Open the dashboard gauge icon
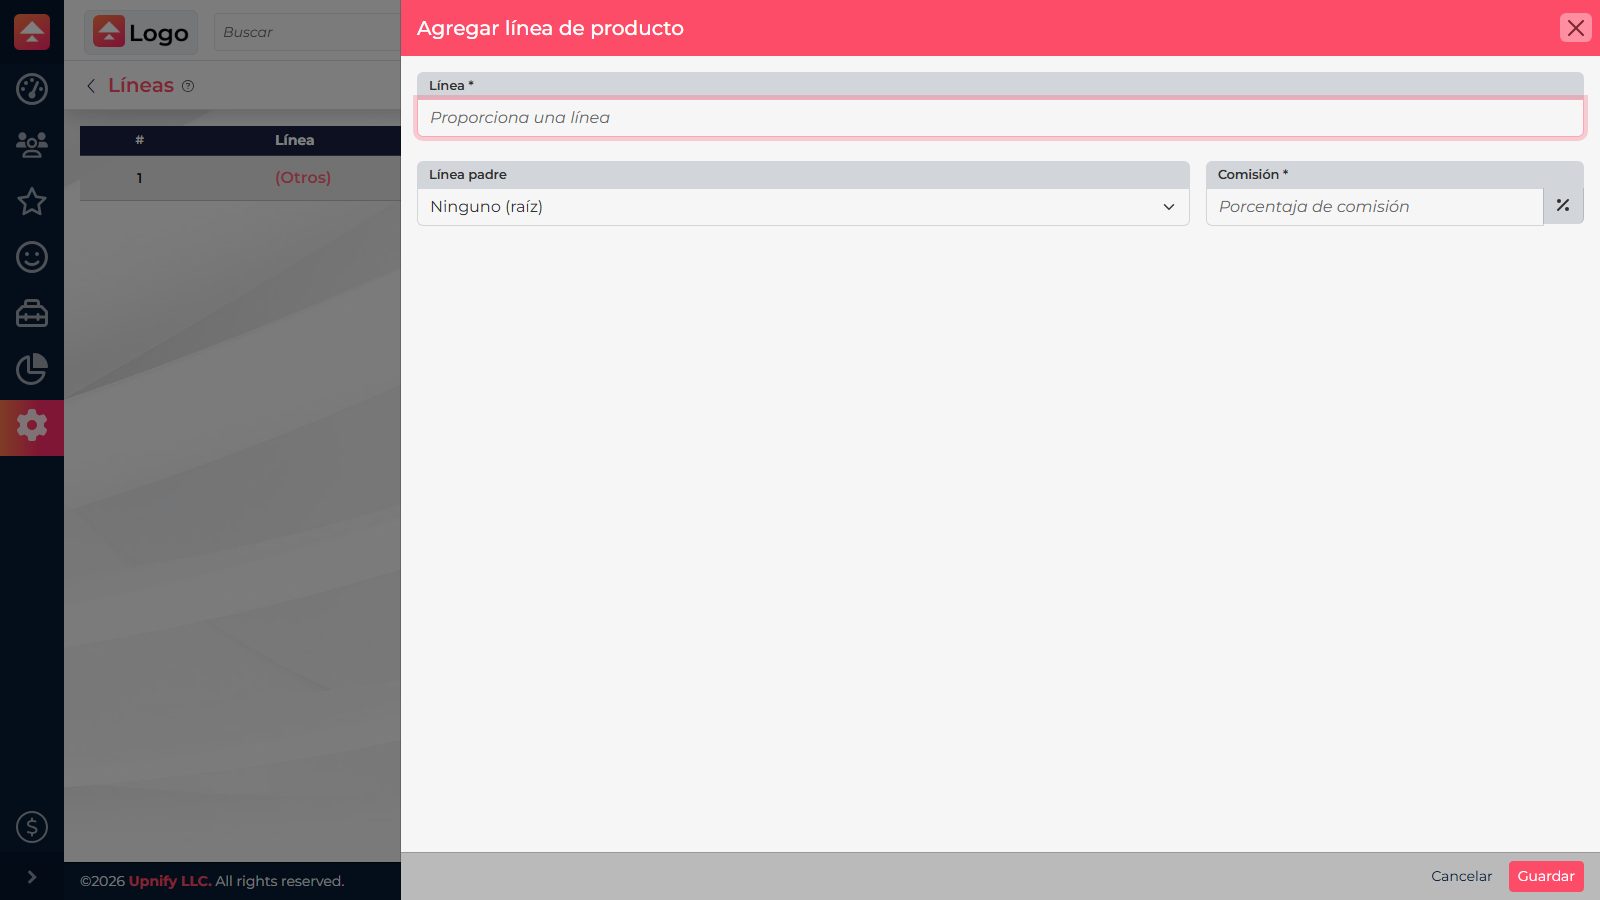This screenshot has width=1600, height=900. coord(32,89)
